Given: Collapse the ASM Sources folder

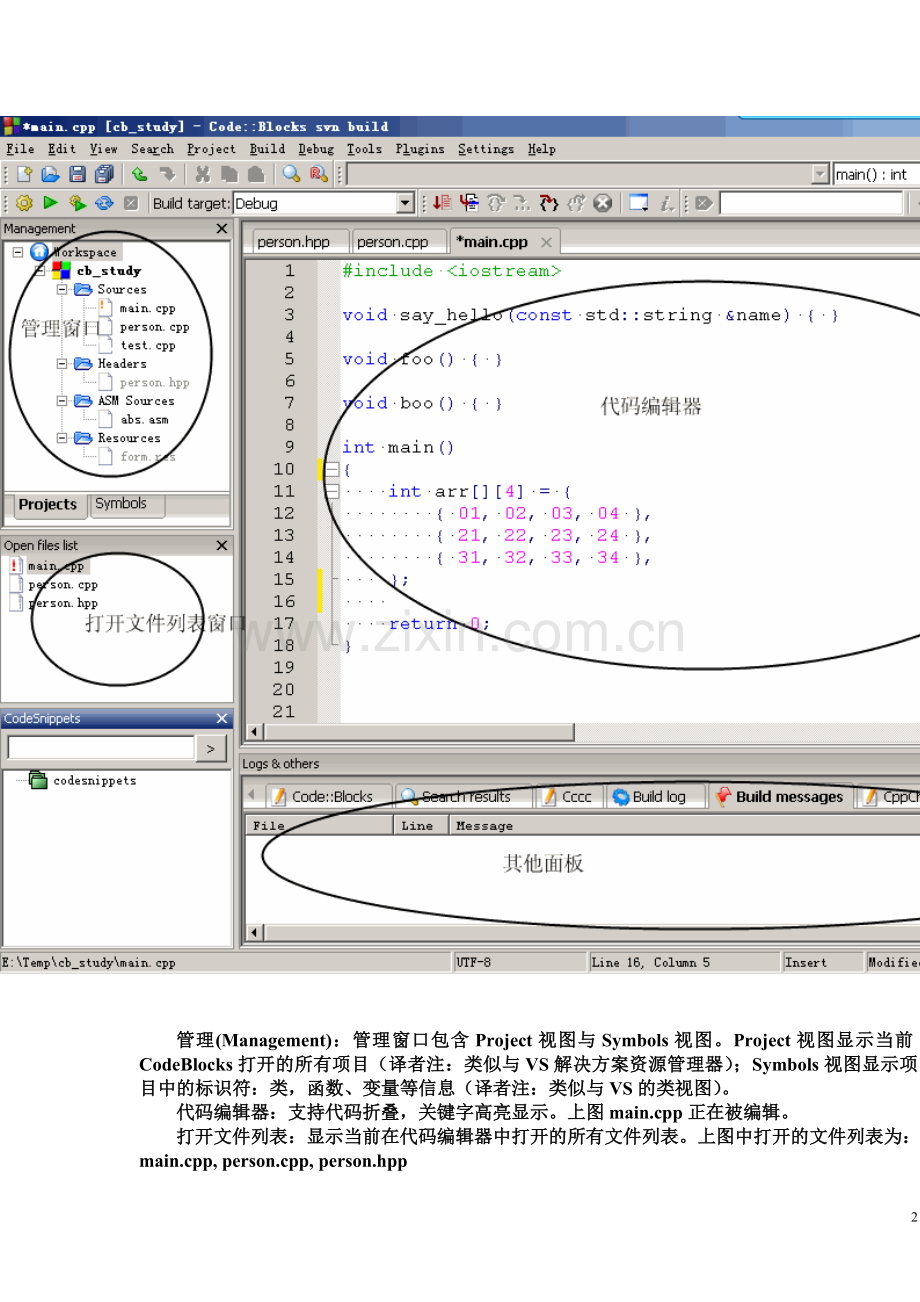Looking at the screenshot, I should point(62,400).
